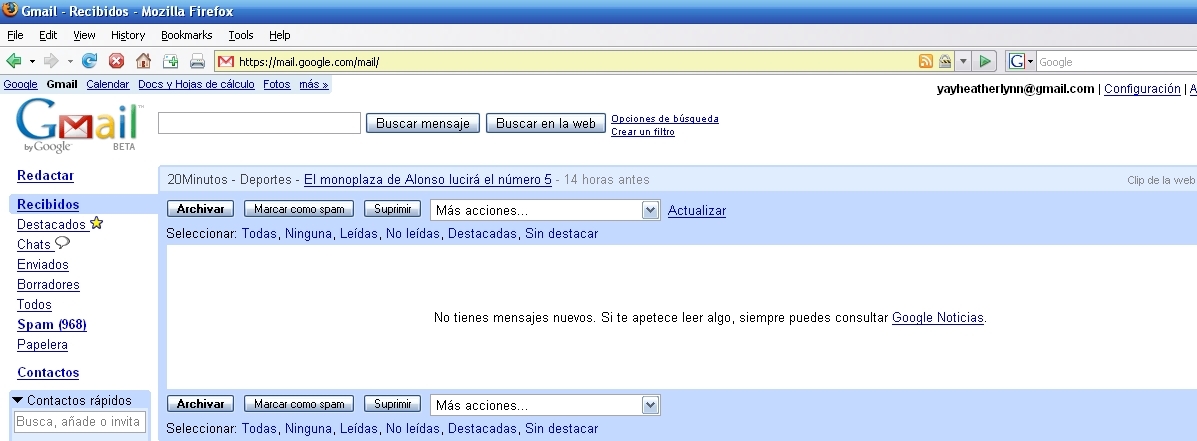Click the Google link in top bar
Image resolution: width=1197 pixels, height=441 pixels.
click(x=21, y=85)
